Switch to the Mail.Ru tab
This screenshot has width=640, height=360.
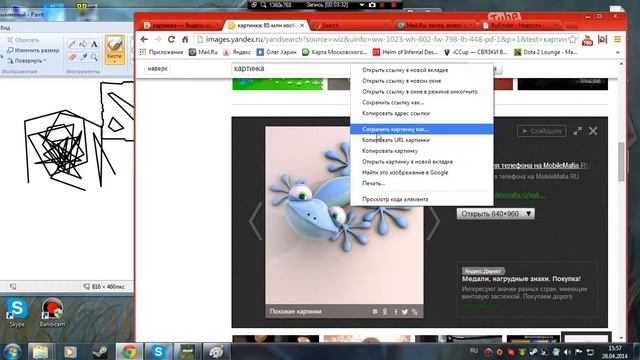pyautogui.click(x=436, y=25)
